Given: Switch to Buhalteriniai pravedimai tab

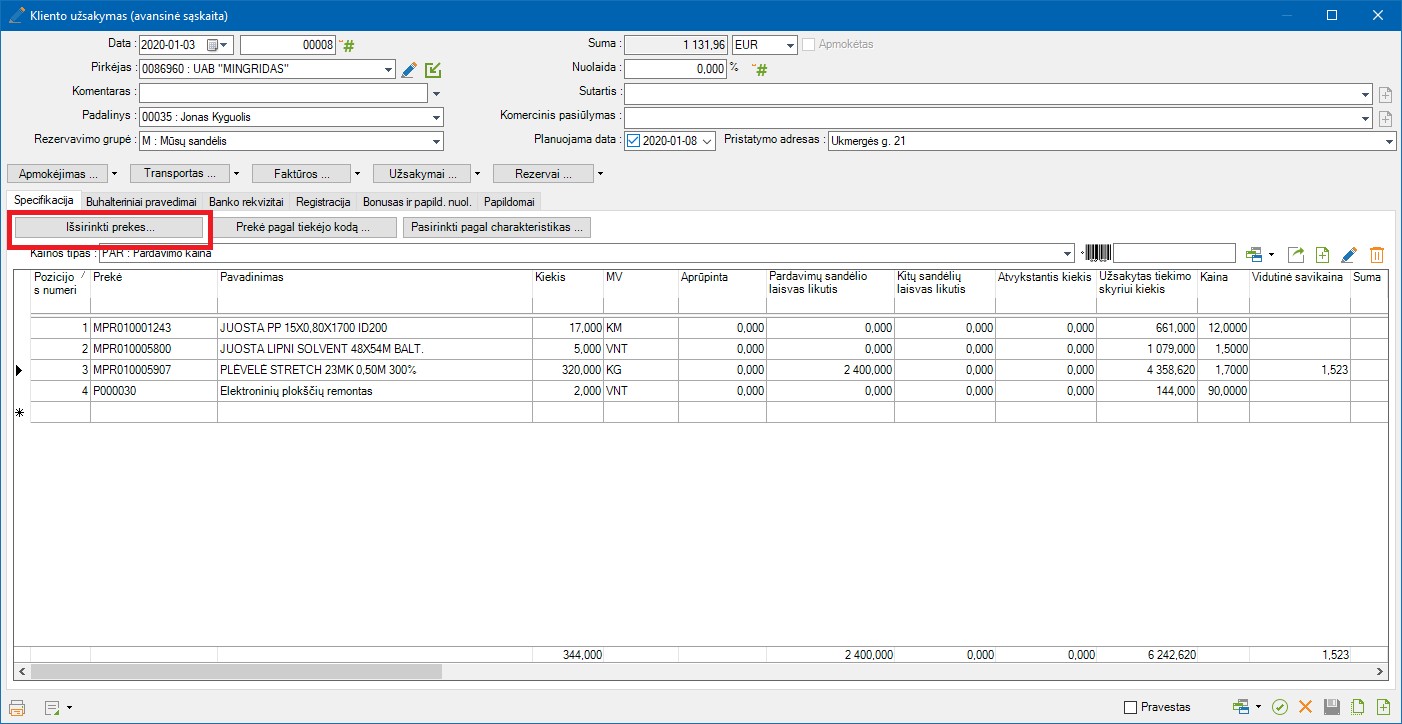Looking at the screenshot, I should (x=143, y=201).
